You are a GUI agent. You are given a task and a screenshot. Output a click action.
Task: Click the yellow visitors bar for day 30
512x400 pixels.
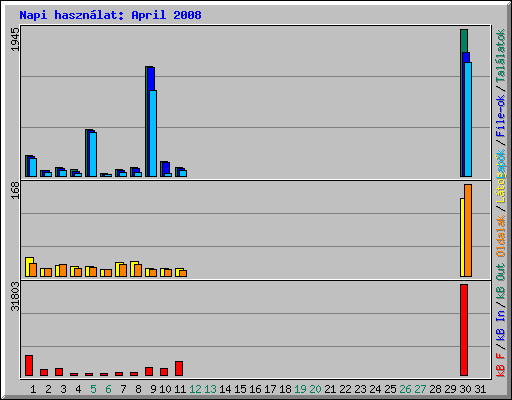pyautogui.click(x=462, y=237)
